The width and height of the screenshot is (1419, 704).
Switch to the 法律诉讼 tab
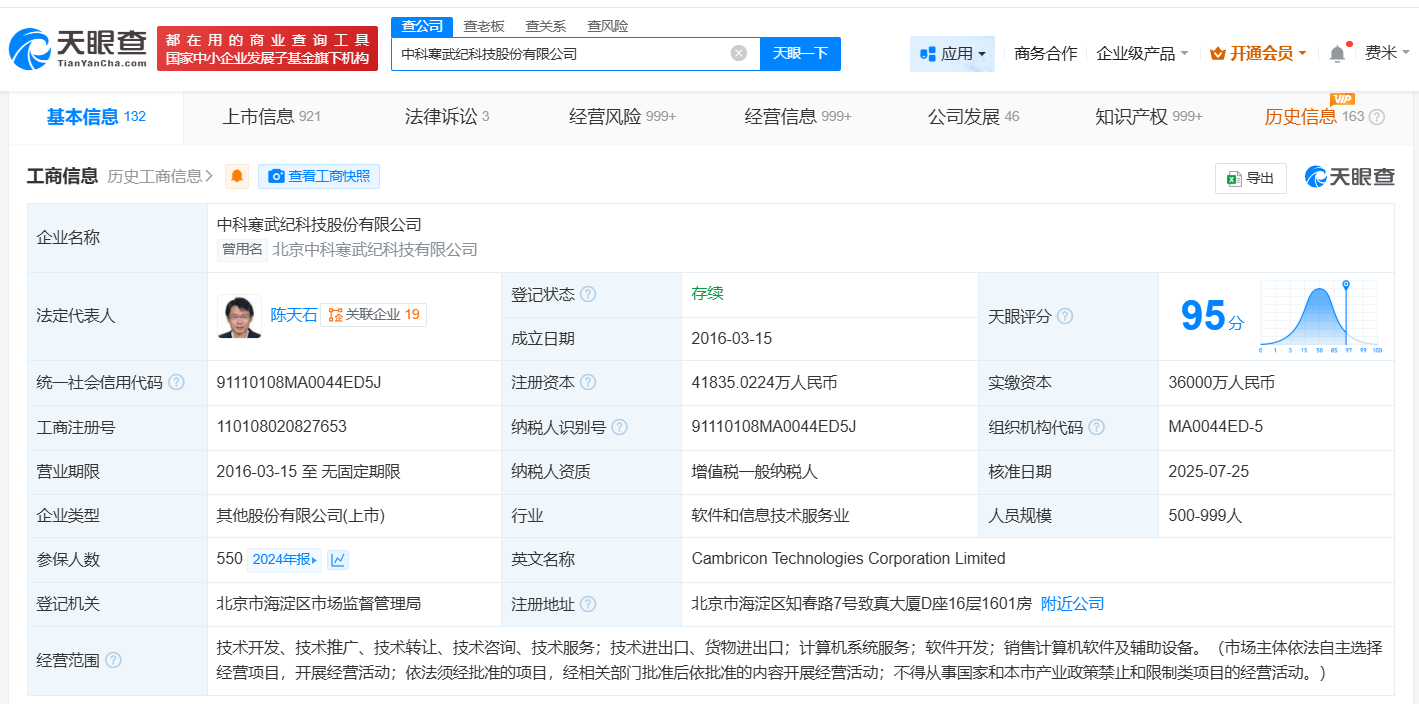[x=440, y=116]
